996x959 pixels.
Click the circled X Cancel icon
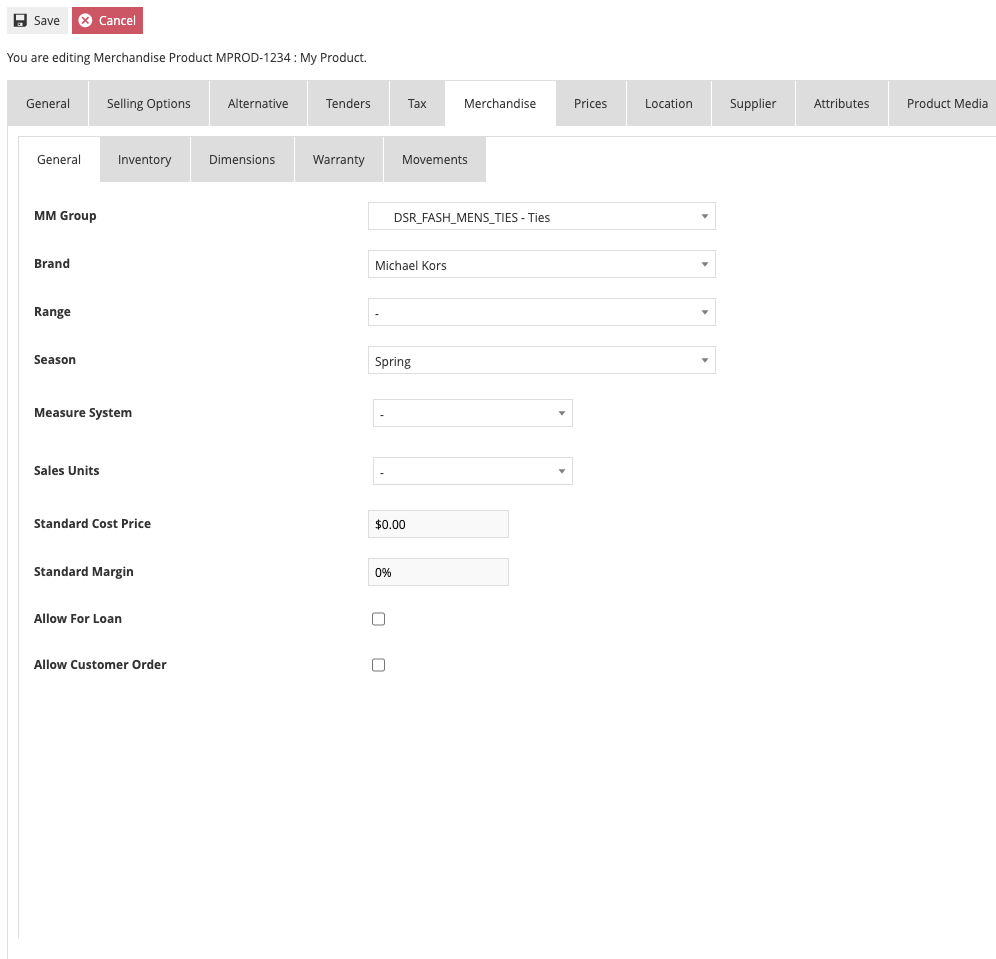click(x=85, y=20)
